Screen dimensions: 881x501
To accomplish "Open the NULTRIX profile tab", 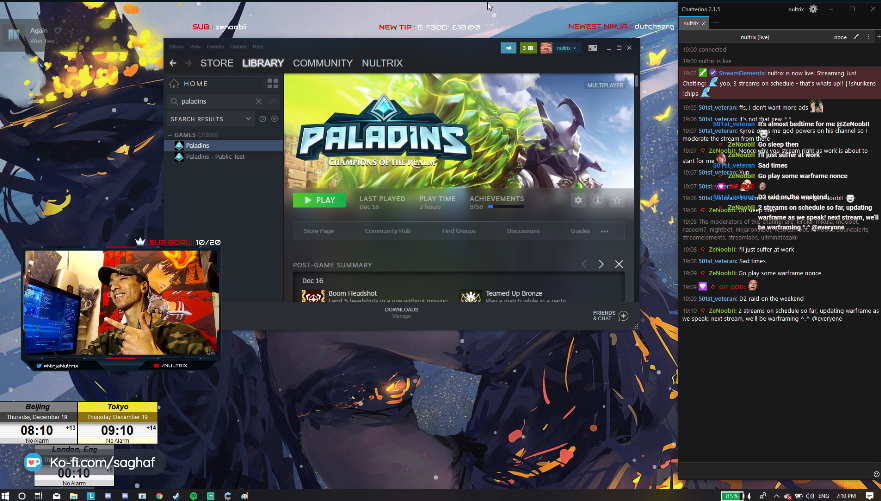I will pos(382,63).
